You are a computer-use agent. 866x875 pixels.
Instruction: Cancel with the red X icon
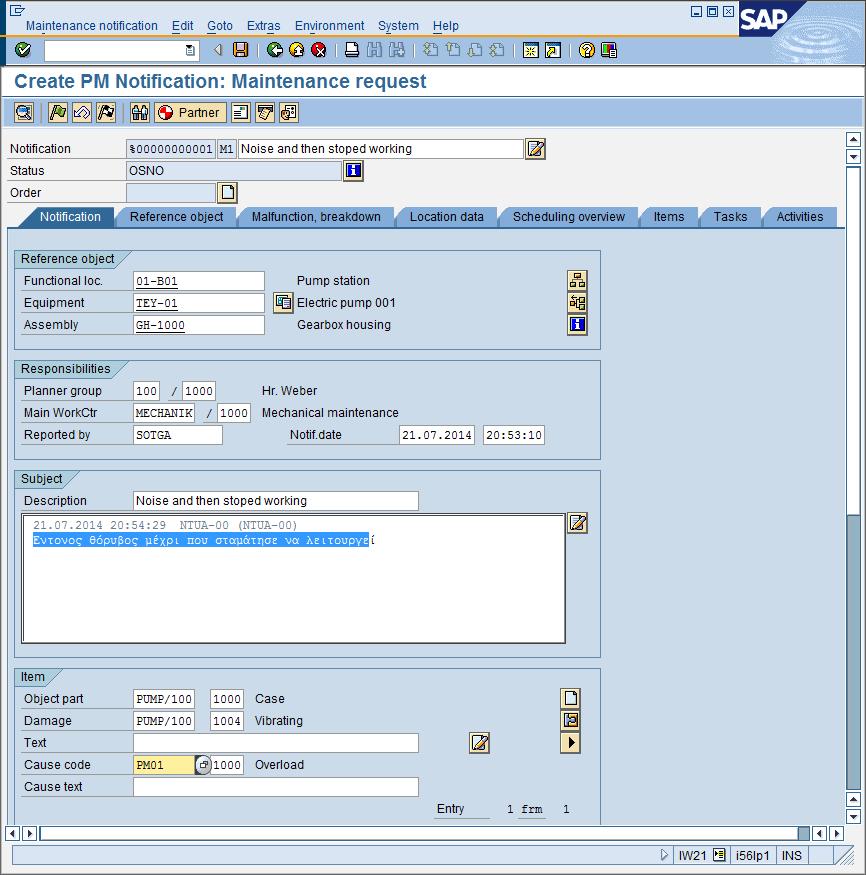[x=319, y=50]
